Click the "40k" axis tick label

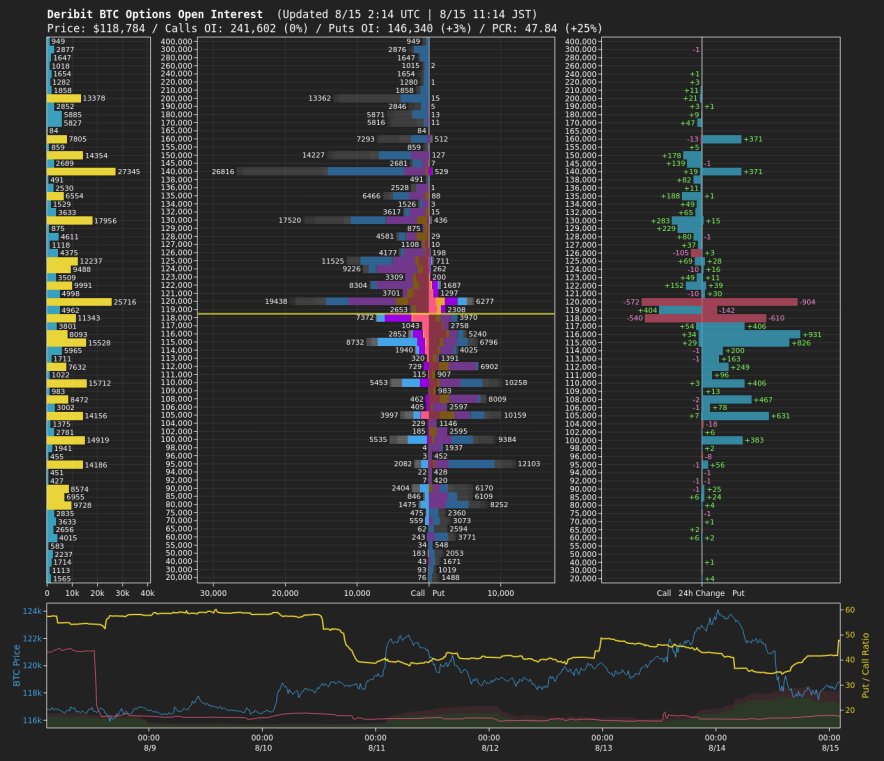(x=147, y=593)
